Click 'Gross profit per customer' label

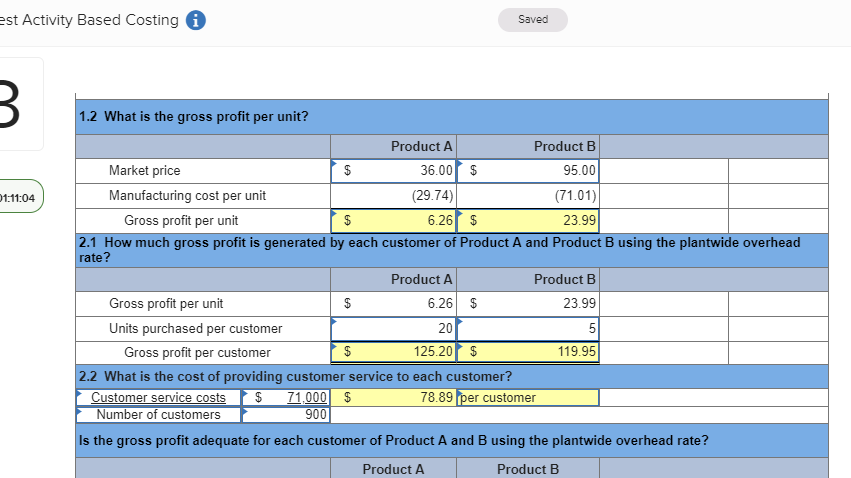coord(197,352)
